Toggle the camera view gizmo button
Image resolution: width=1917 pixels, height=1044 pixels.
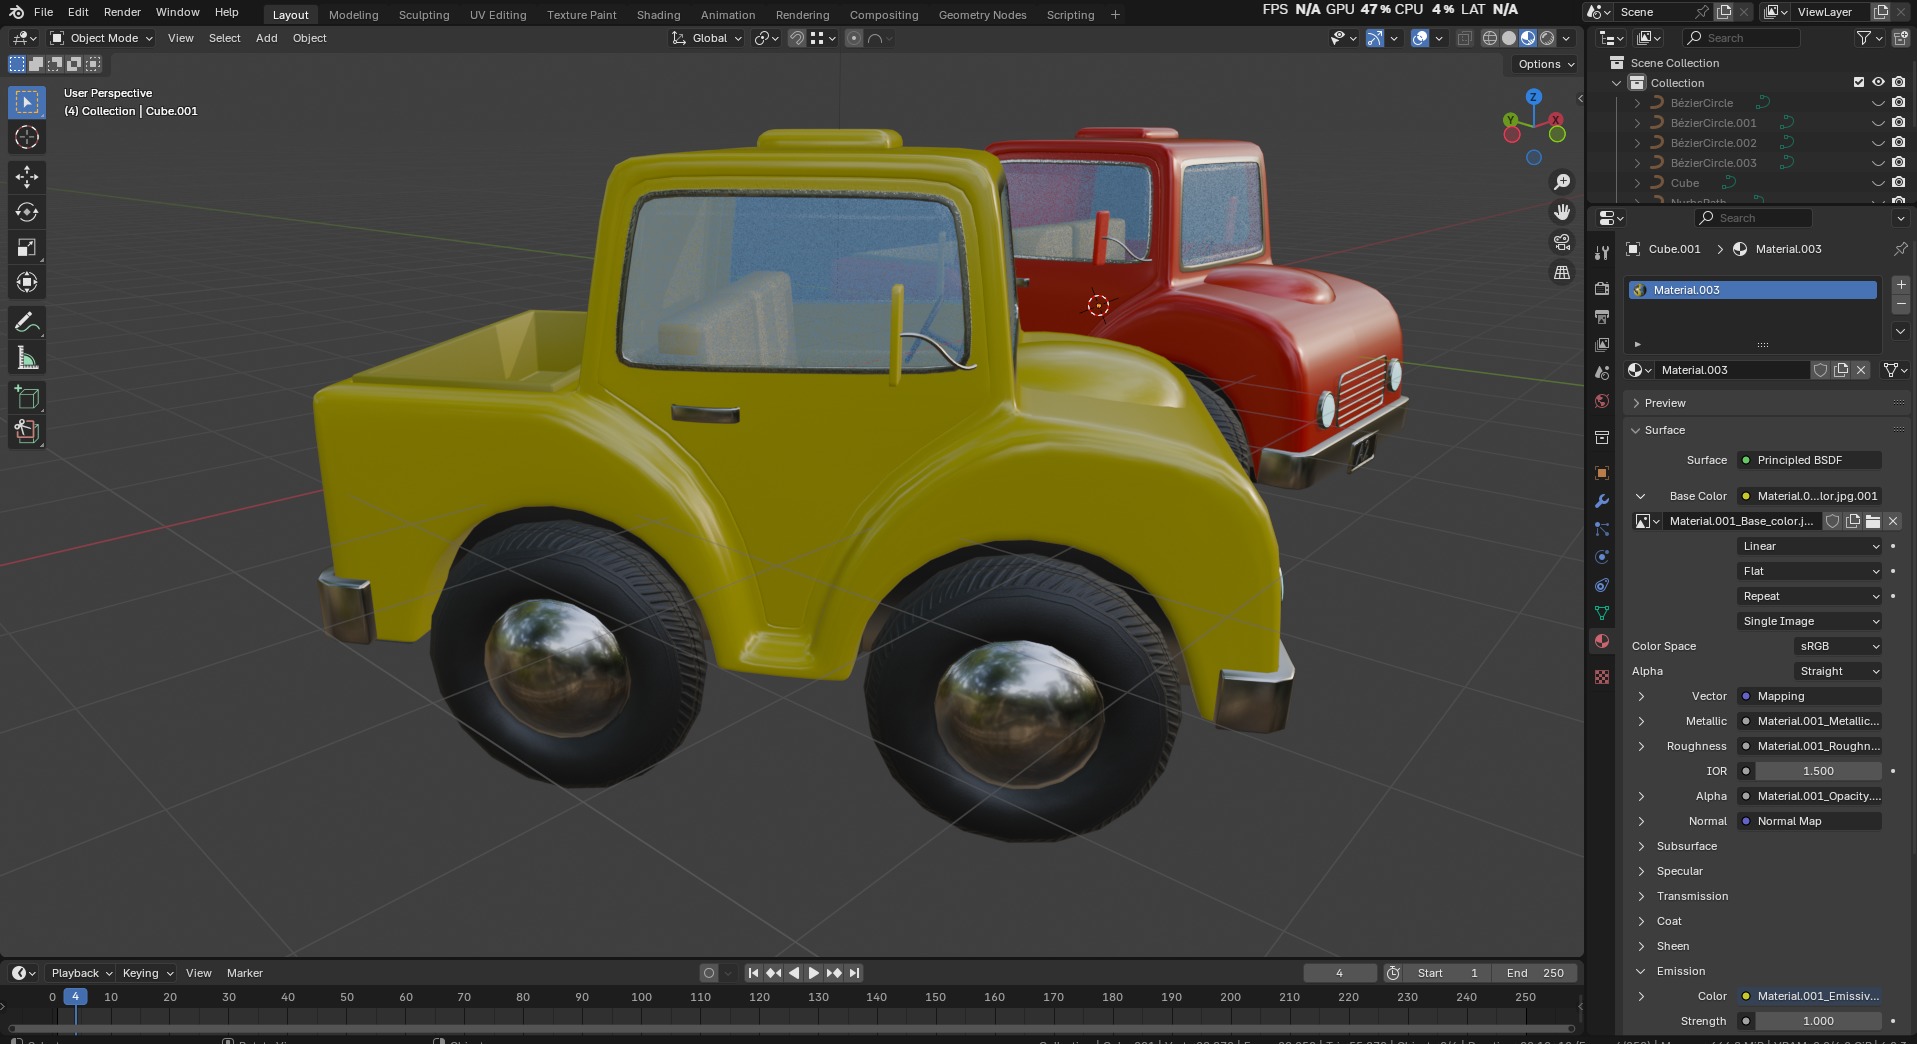click(1561, 242)
